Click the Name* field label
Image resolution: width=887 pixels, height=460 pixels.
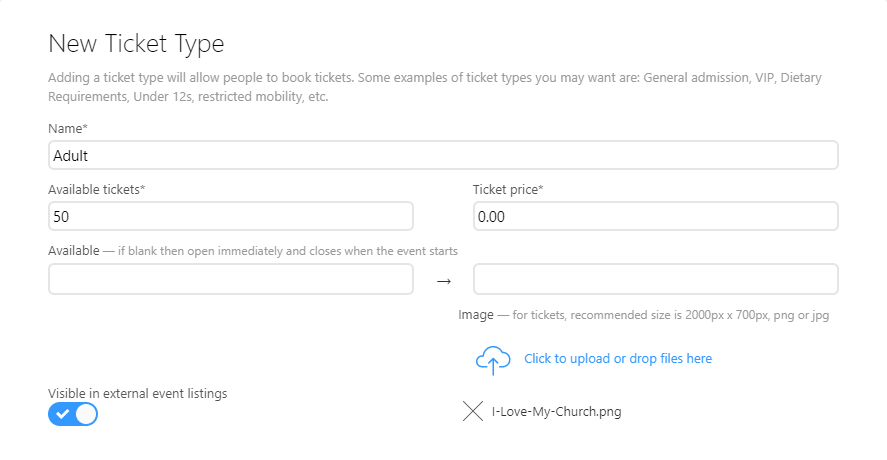pos(68,128)
